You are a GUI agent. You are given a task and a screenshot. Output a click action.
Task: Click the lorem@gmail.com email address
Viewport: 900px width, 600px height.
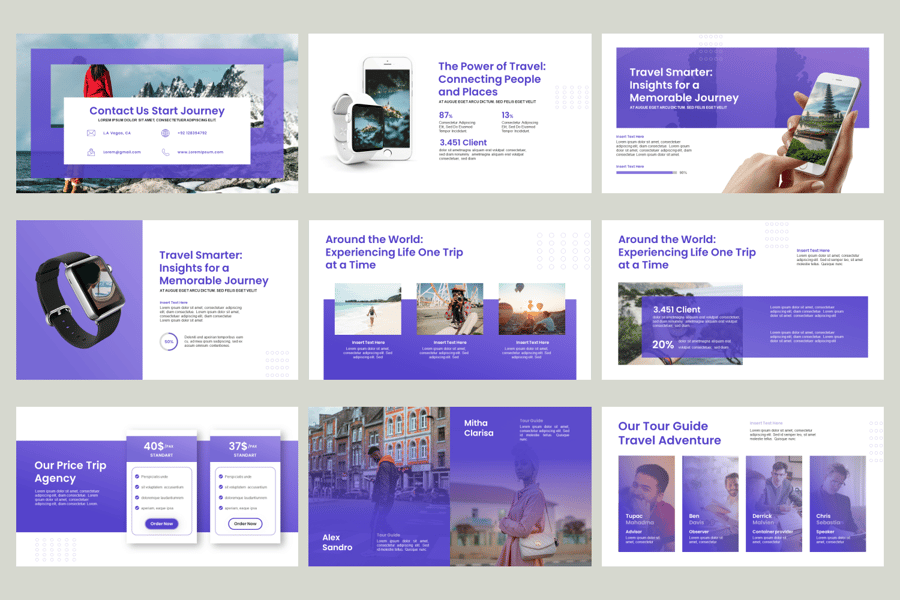pyautogui.click(x=122, y=152)
